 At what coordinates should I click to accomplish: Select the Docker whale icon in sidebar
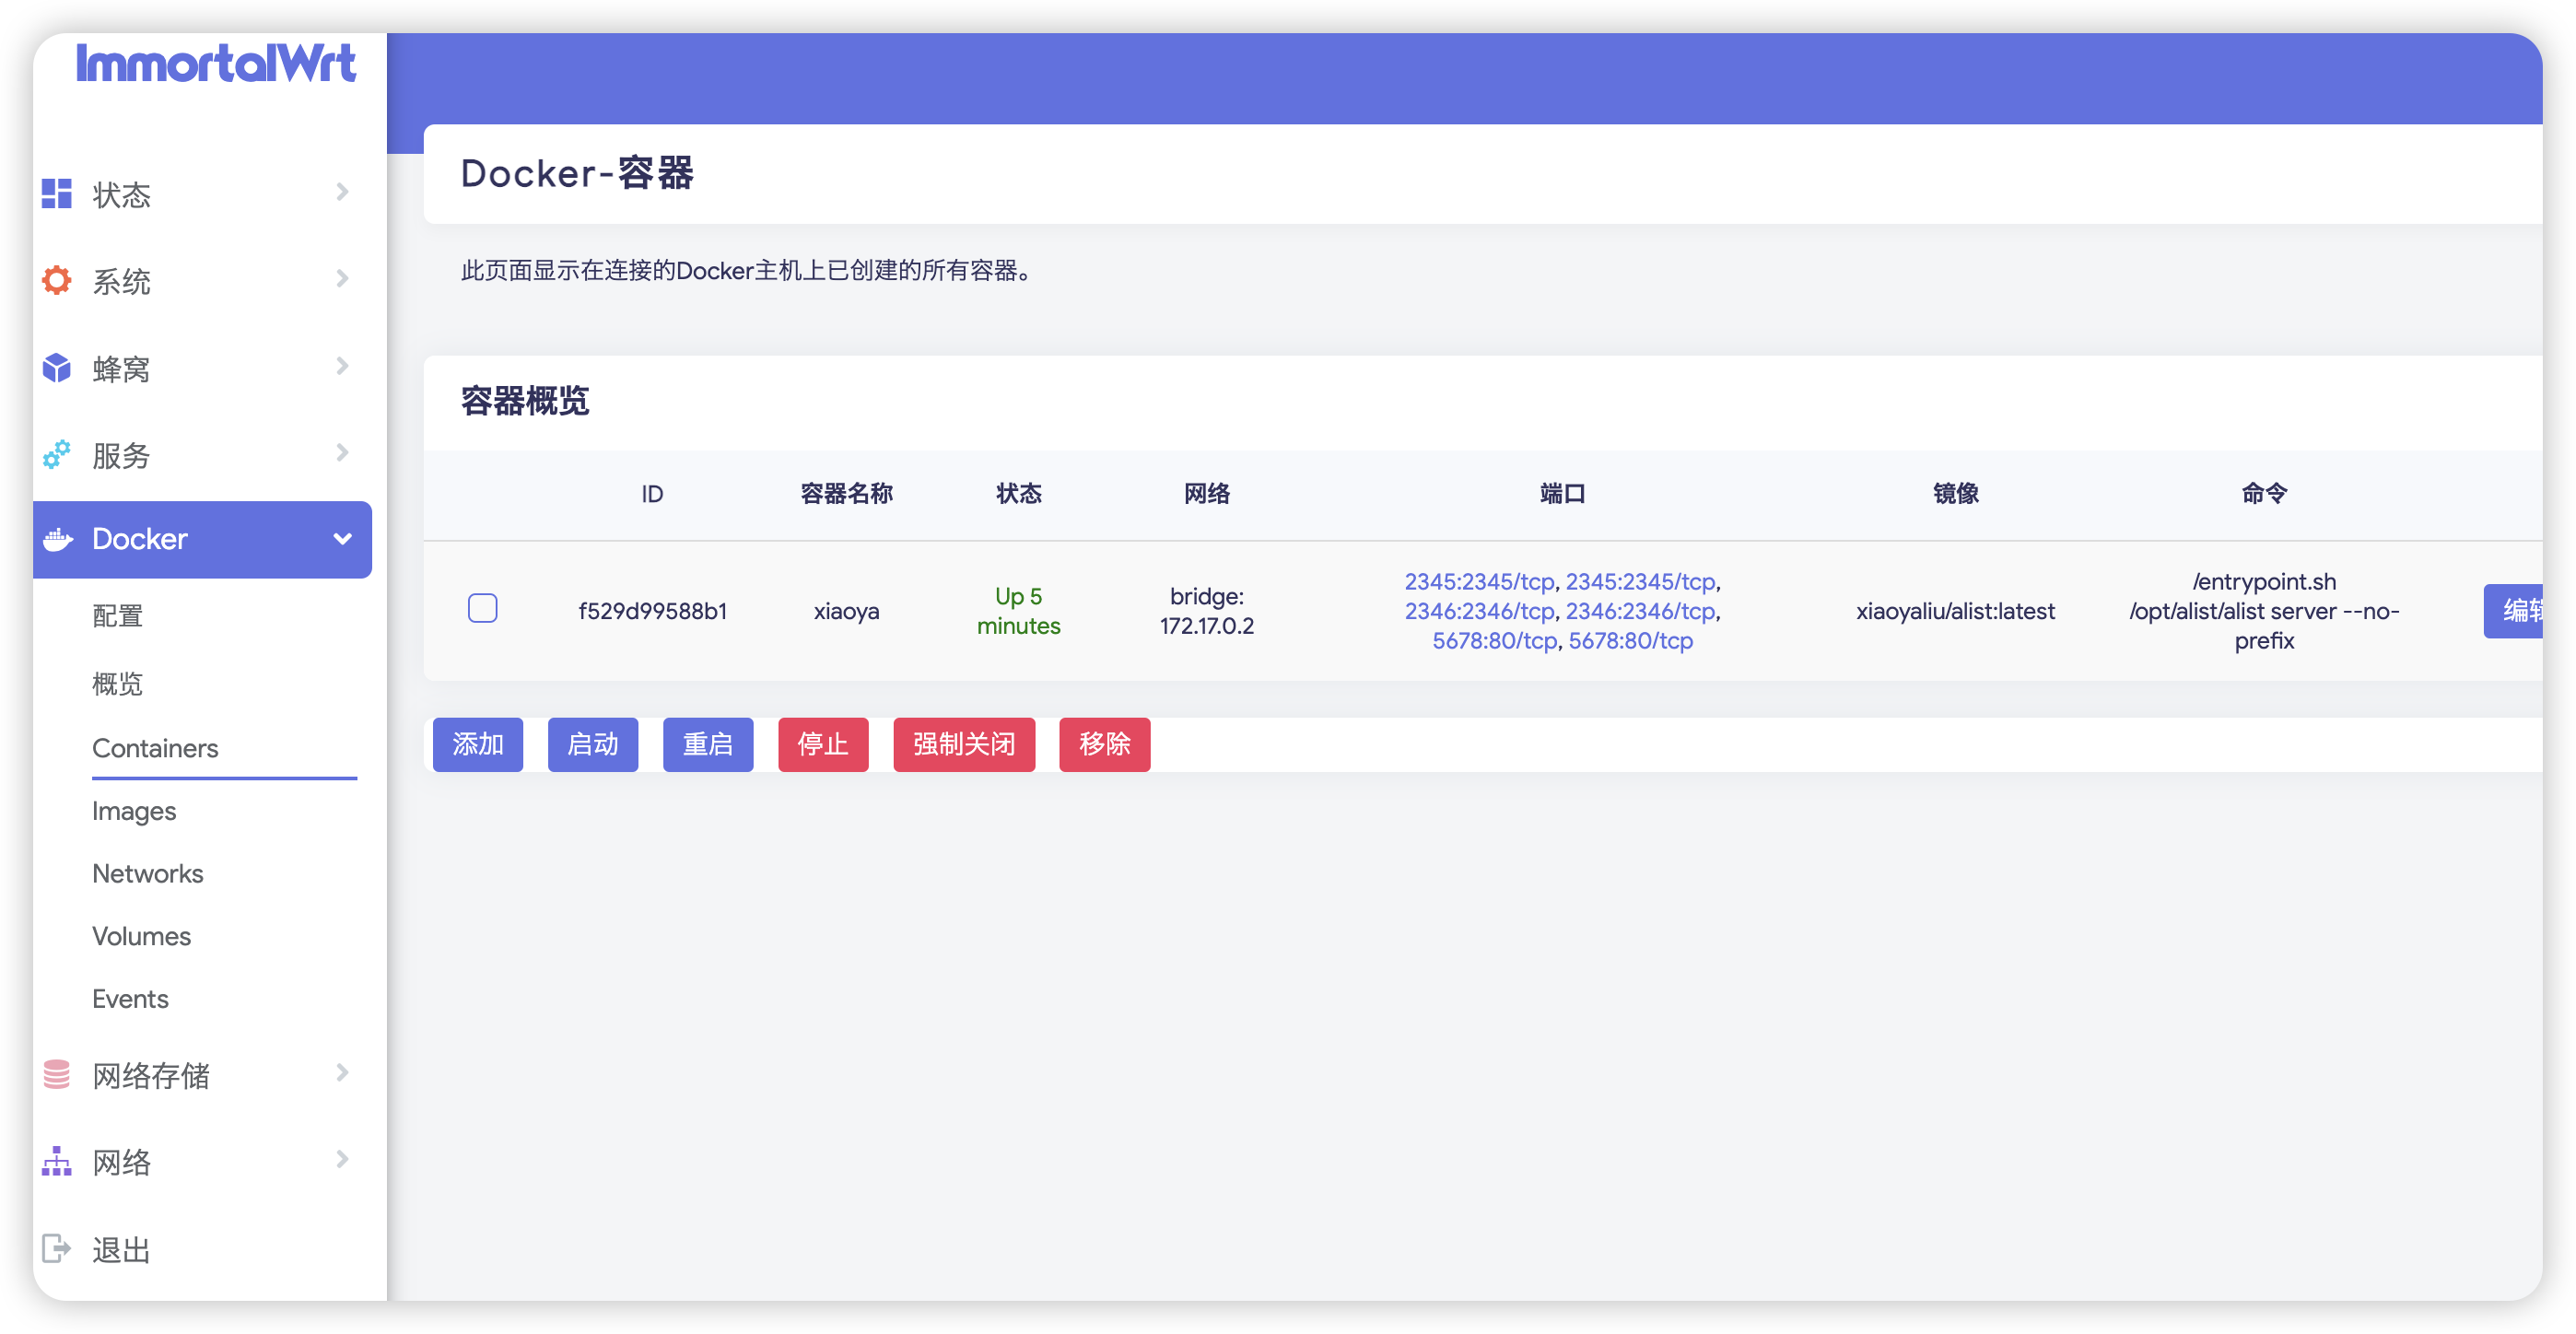(56, 539)
